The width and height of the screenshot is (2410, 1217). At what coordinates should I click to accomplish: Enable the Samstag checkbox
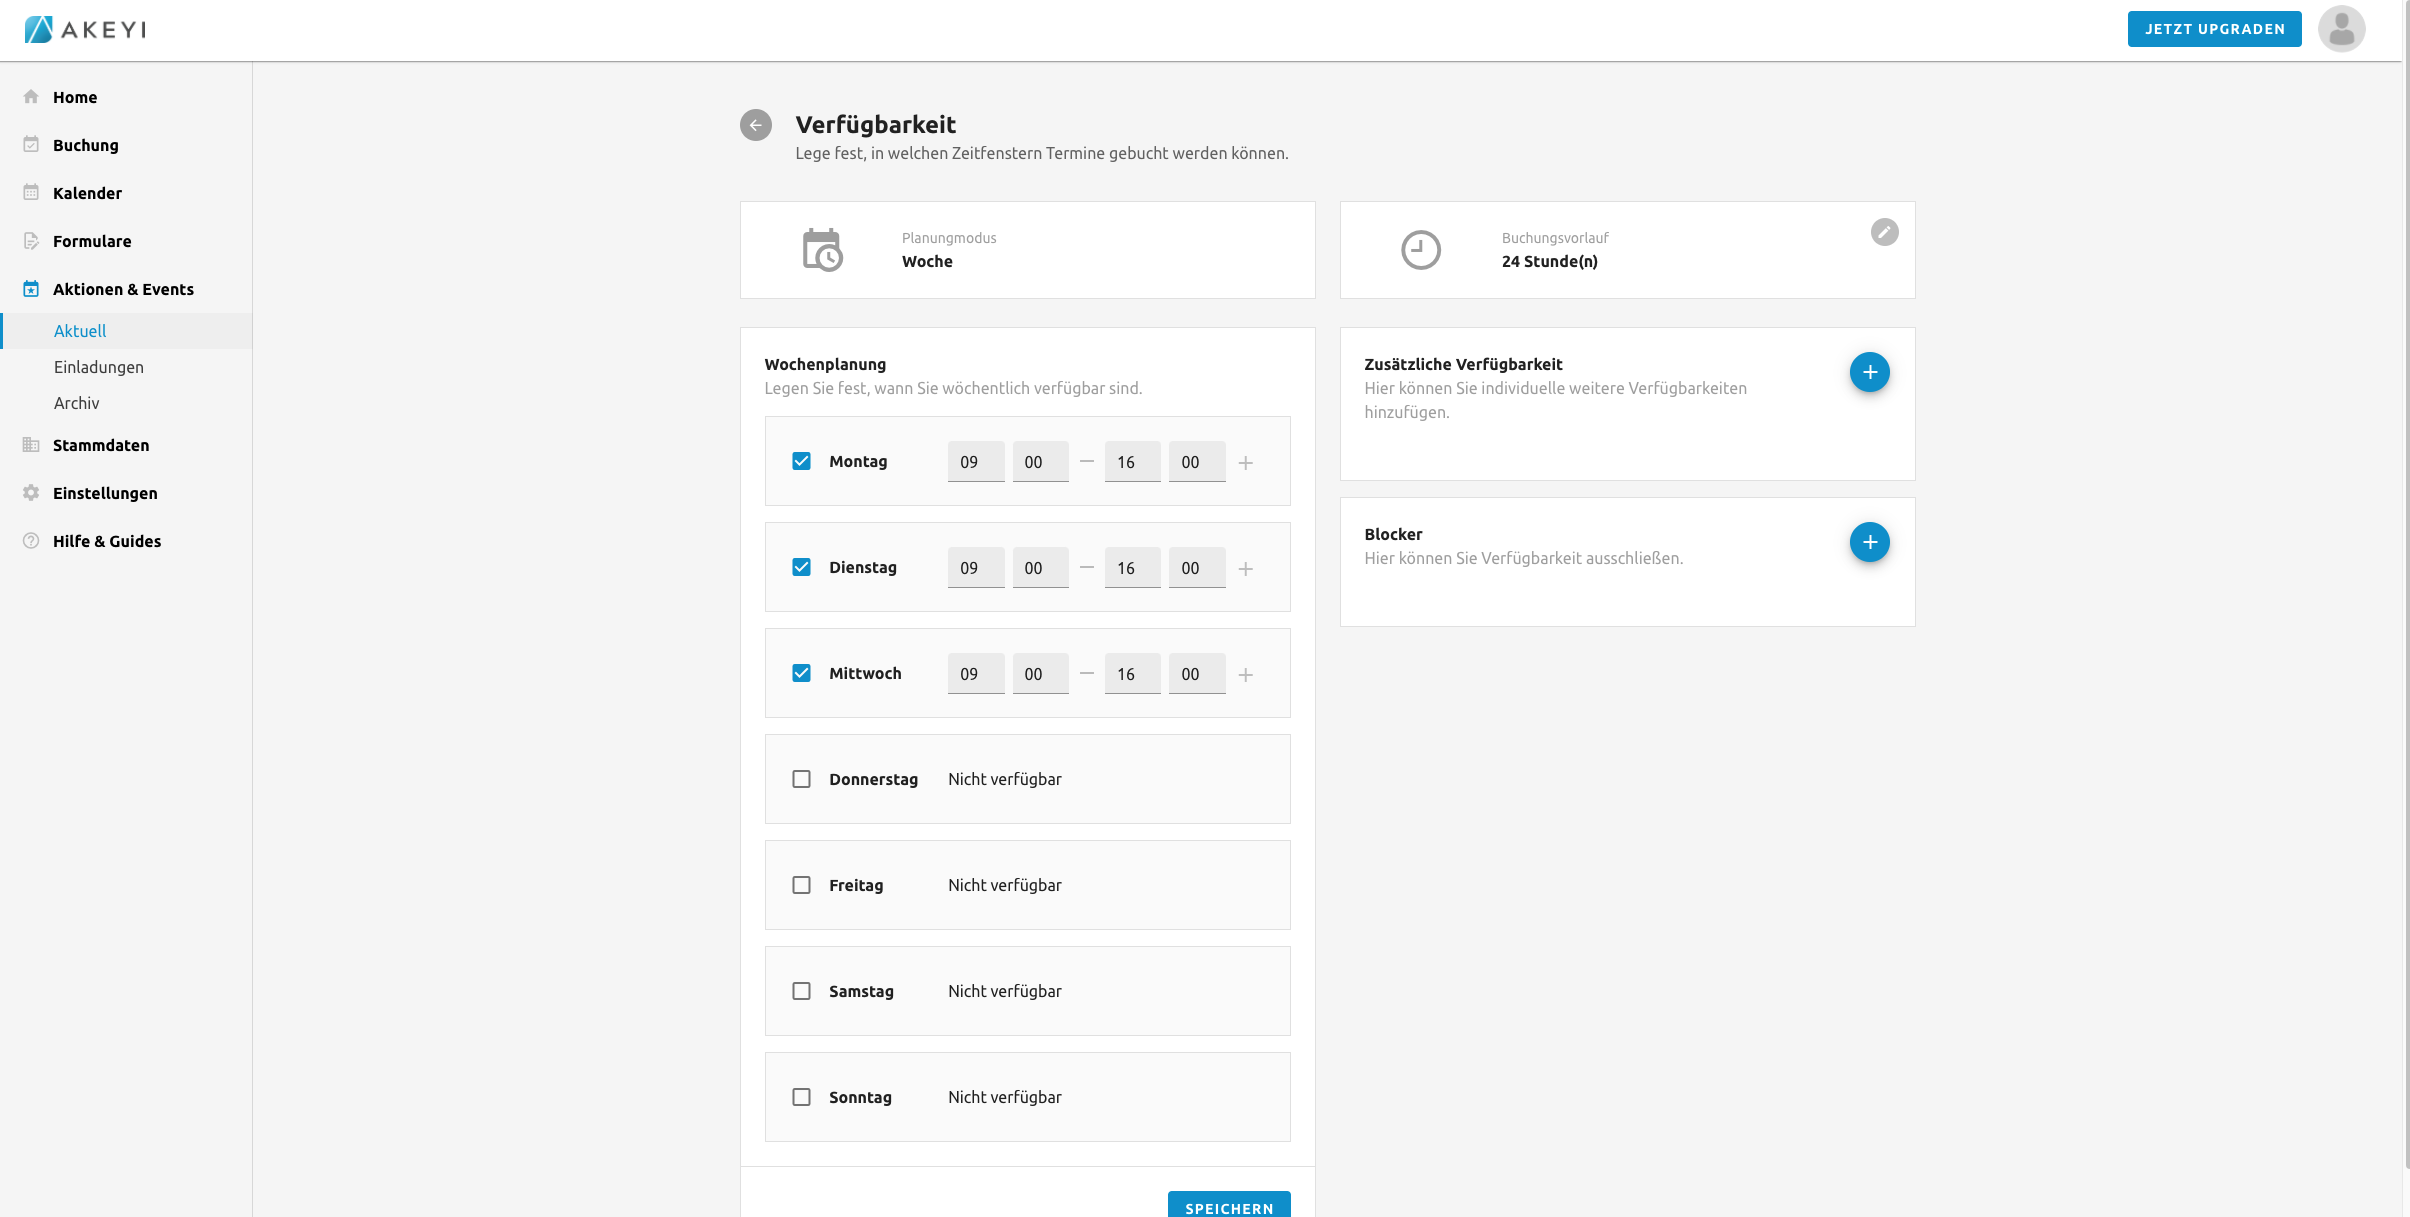pyautogui.click(x=801, y=991)
